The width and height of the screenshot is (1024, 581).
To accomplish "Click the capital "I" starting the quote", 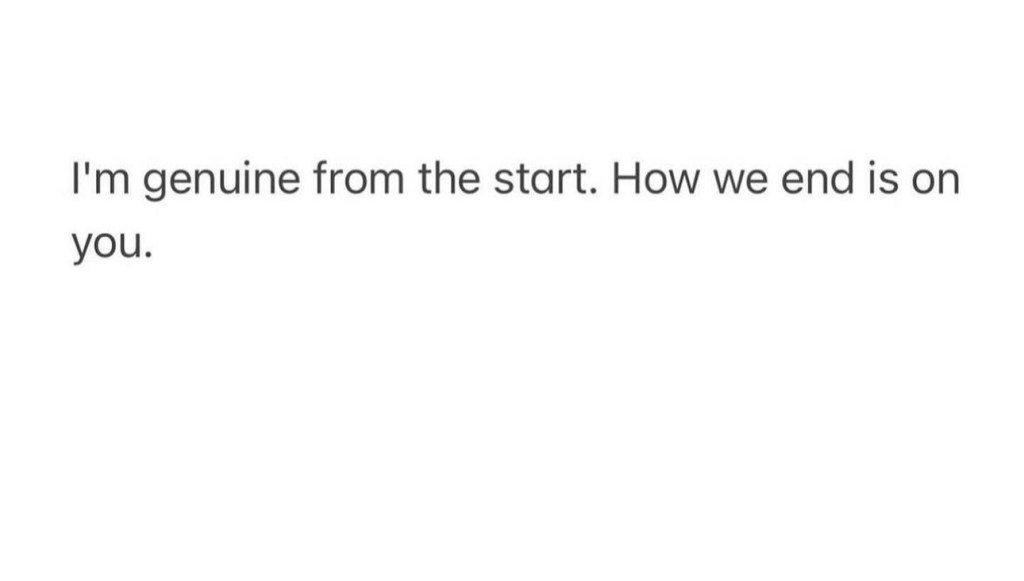I will 76,182.
